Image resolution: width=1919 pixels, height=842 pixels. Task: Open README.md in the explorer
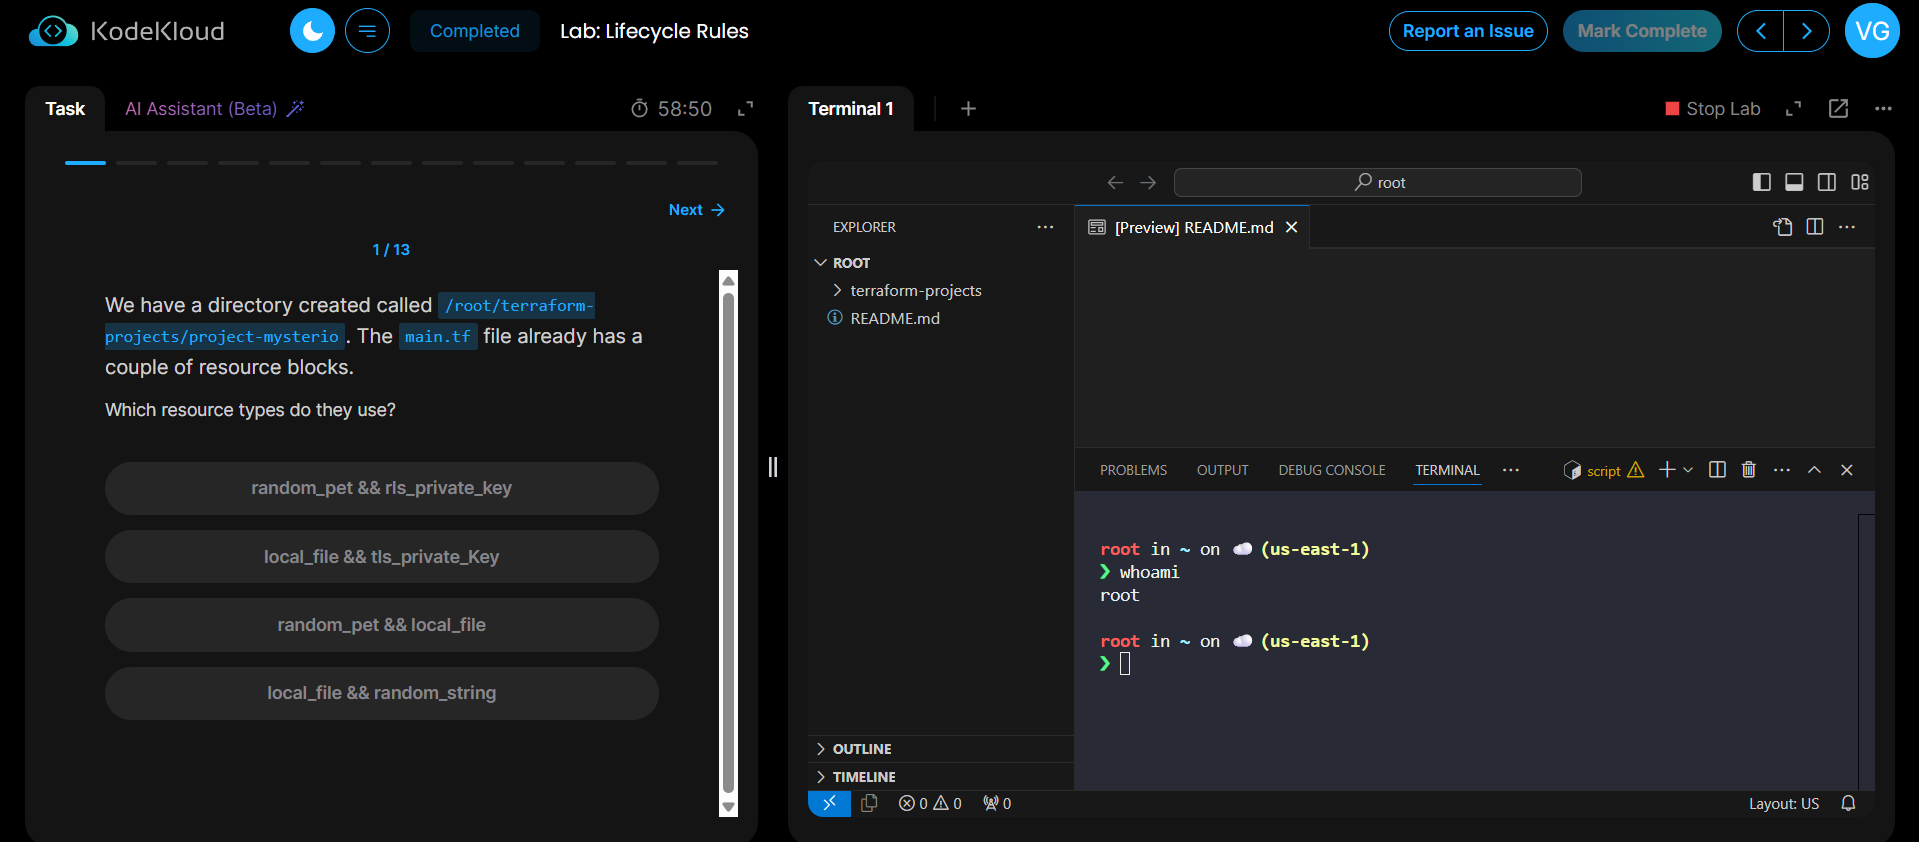(940, 318)
